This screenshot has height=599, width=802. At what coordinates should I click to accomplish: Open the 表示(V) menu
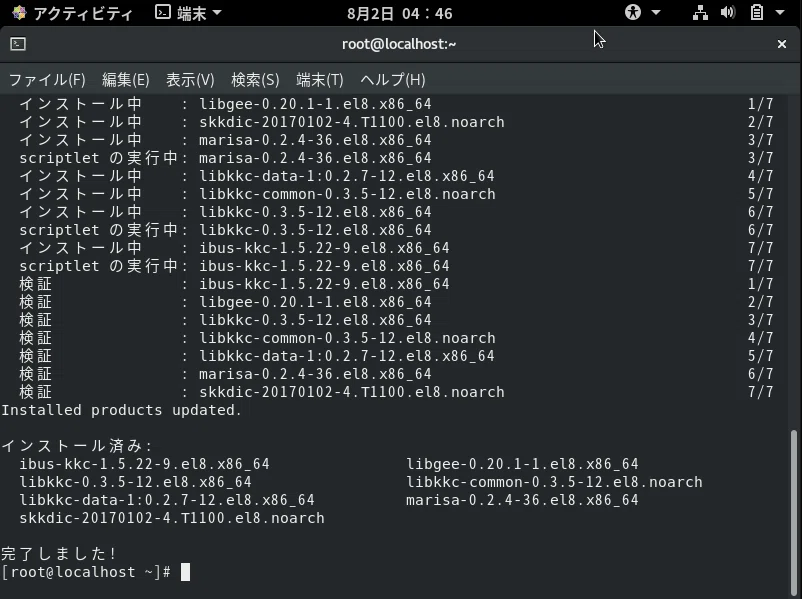click(x=190, y=80)
